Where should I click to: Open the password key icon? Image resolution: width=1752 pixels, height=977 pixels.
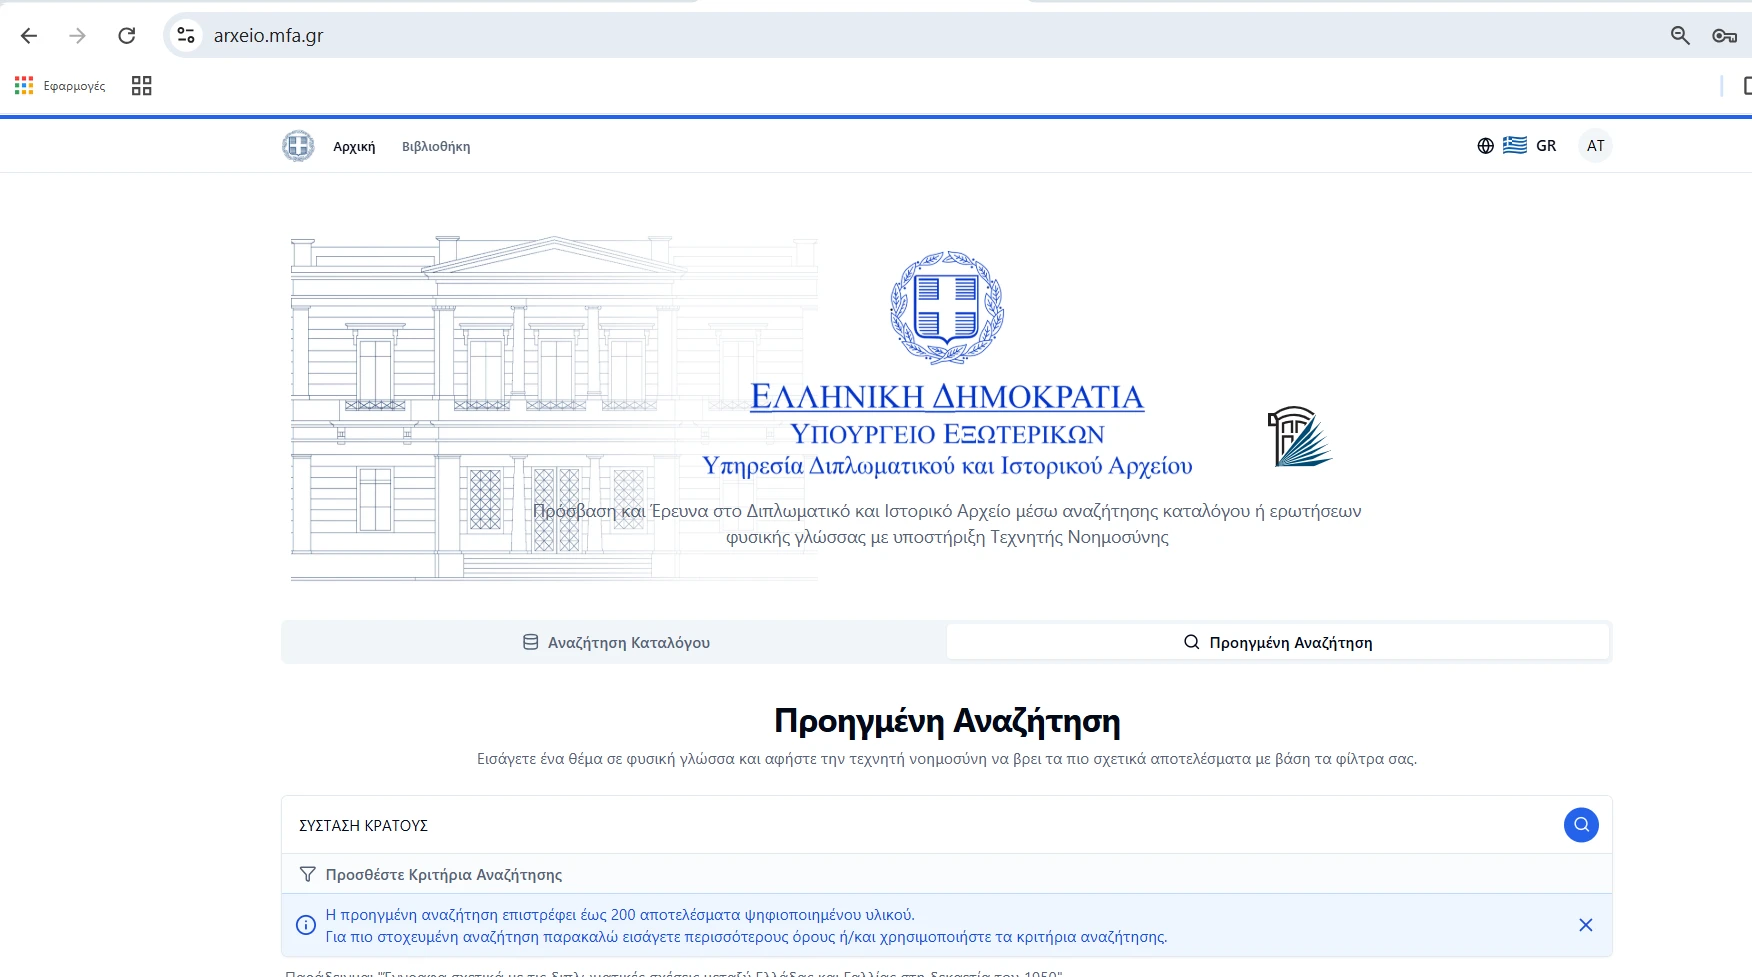(x=1724, y=36)
